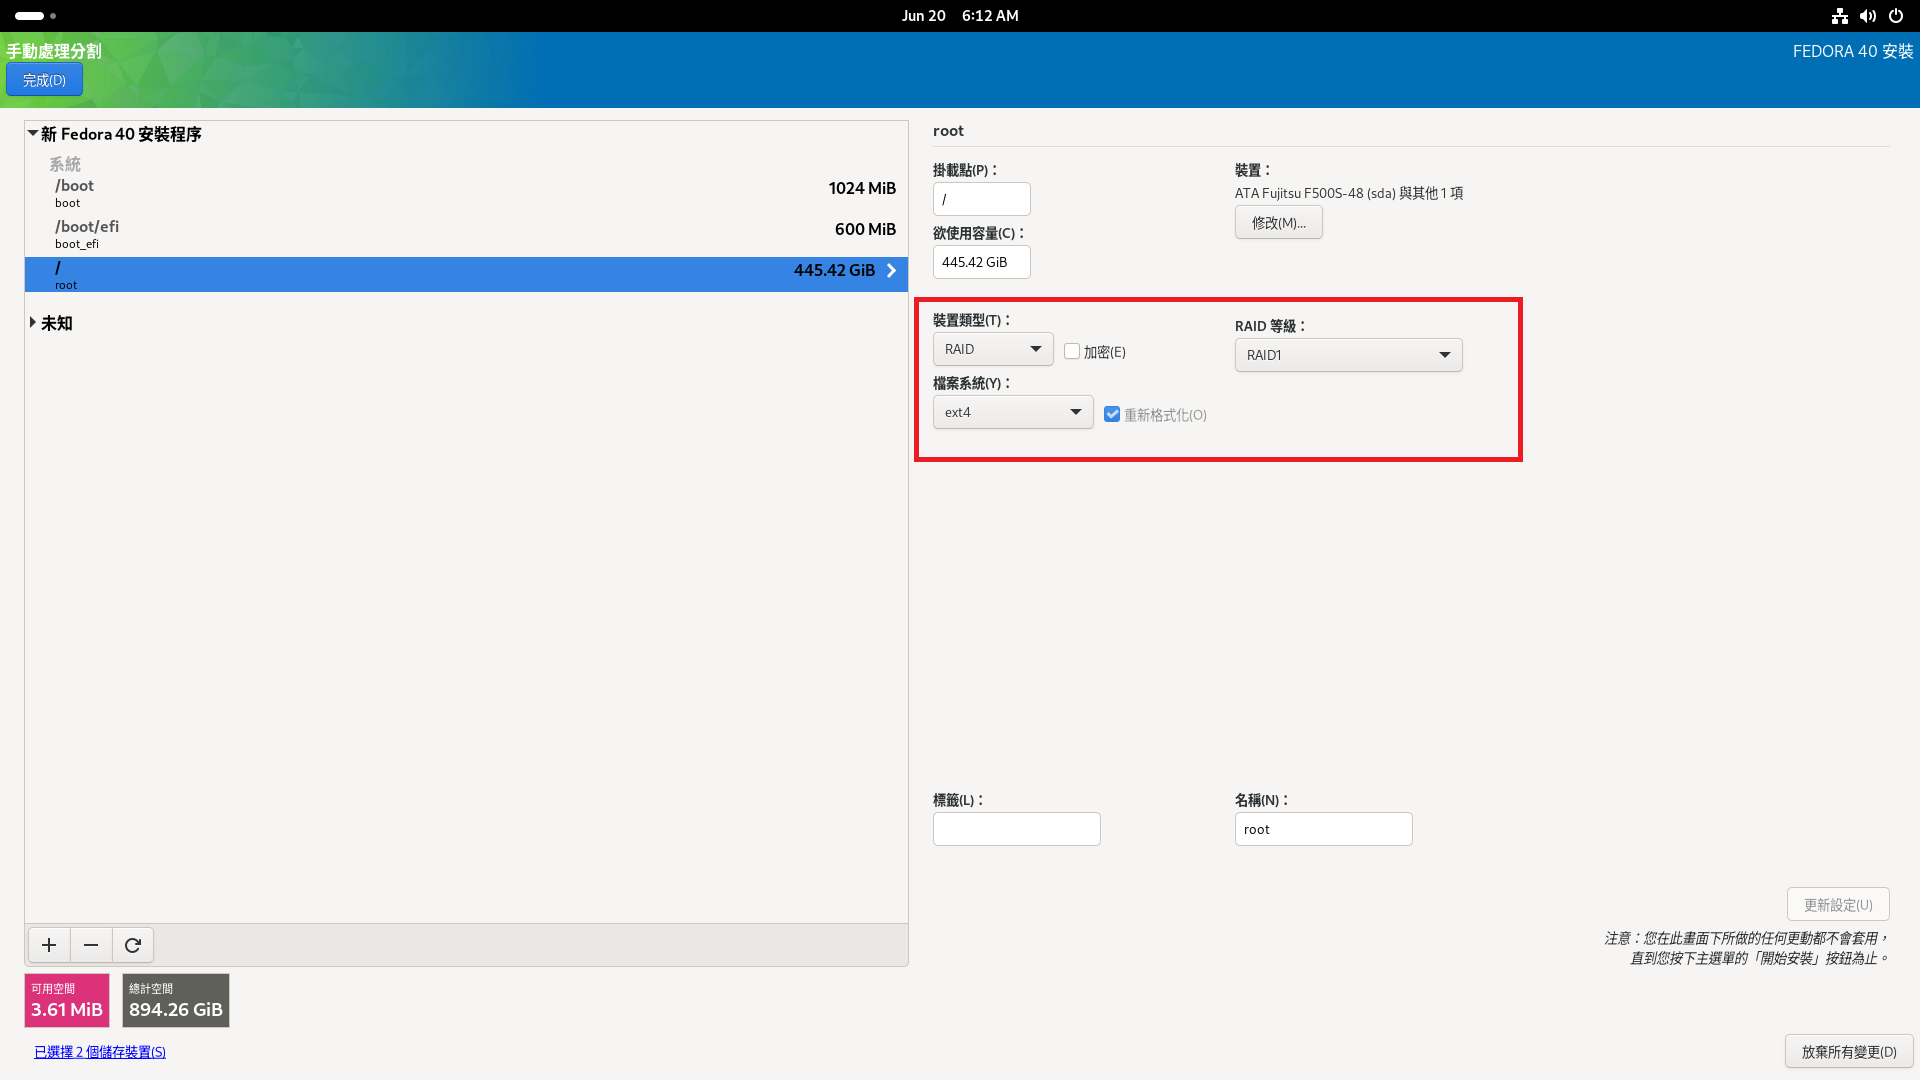This screenshot has height=1080, width=1920.
Task: Click the 名稱(N) root name field
Action: pos(1323,829)
